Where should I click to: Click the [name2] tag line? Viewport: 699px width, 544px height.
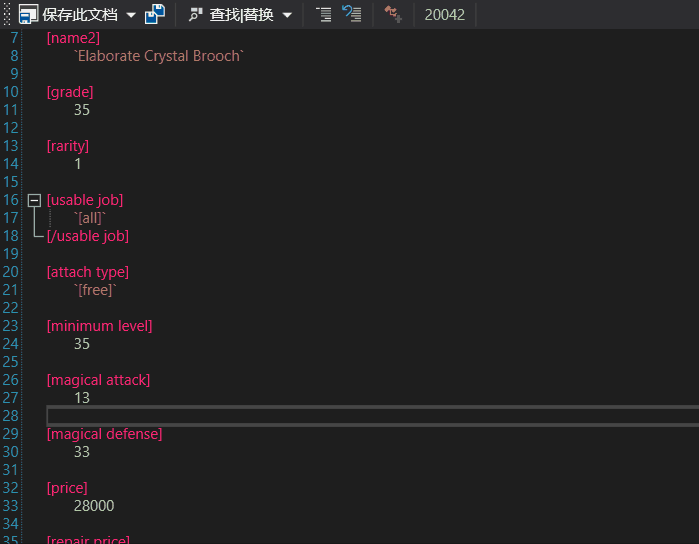pos(73,38)
